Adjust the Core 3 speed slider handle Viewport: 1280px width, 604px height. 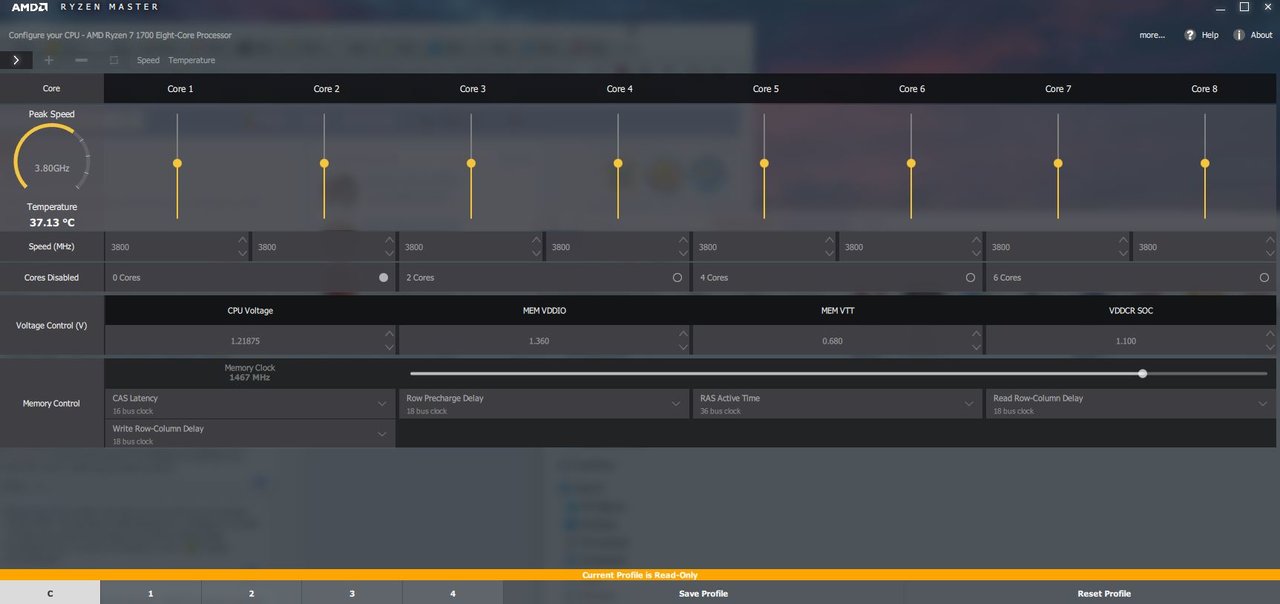coord(471,163)
